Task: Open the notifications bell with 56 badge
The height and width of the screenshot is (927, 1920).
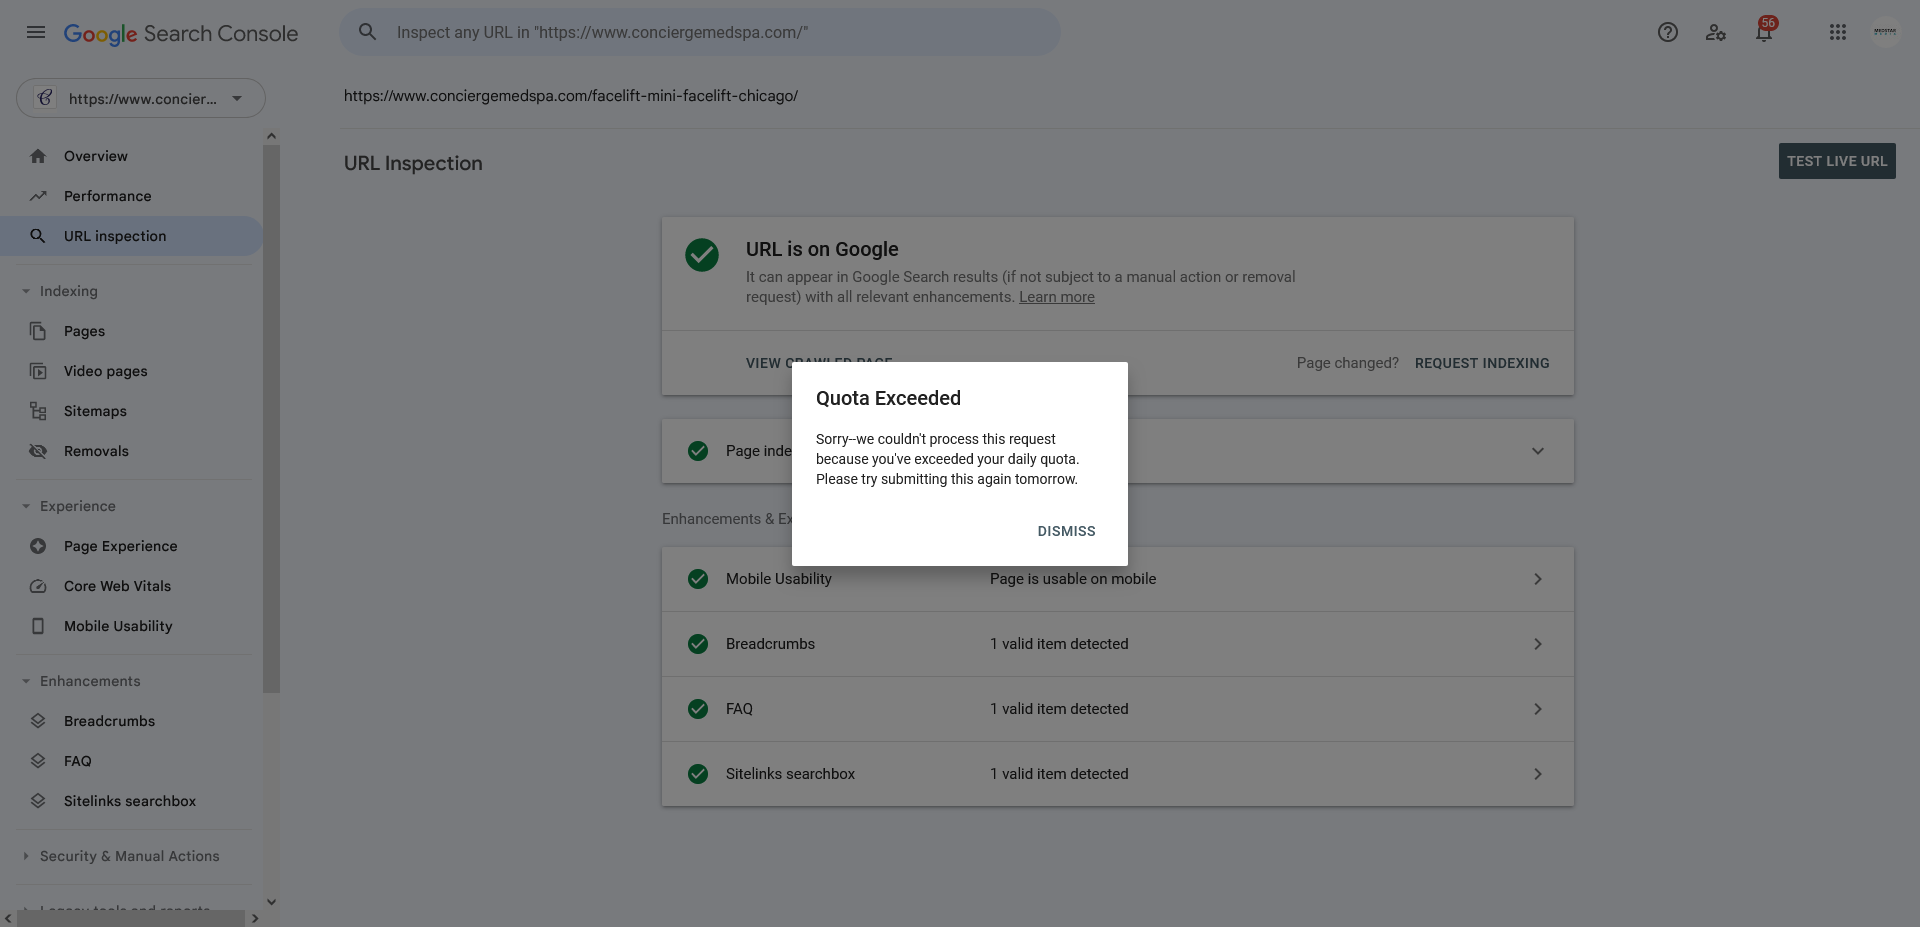Action: pyautogui.click(x=1765, y=31)
